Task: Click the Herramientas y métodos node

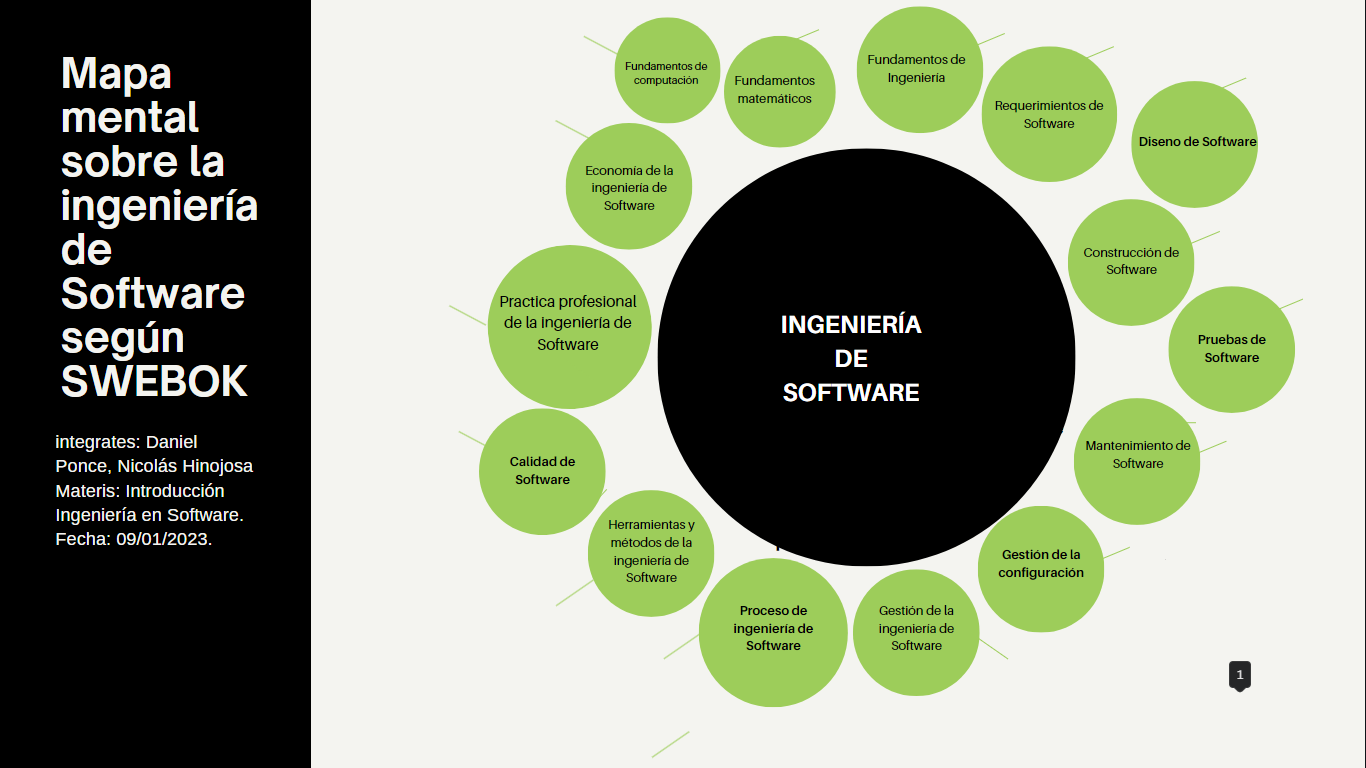Action: tap(651, 553)
